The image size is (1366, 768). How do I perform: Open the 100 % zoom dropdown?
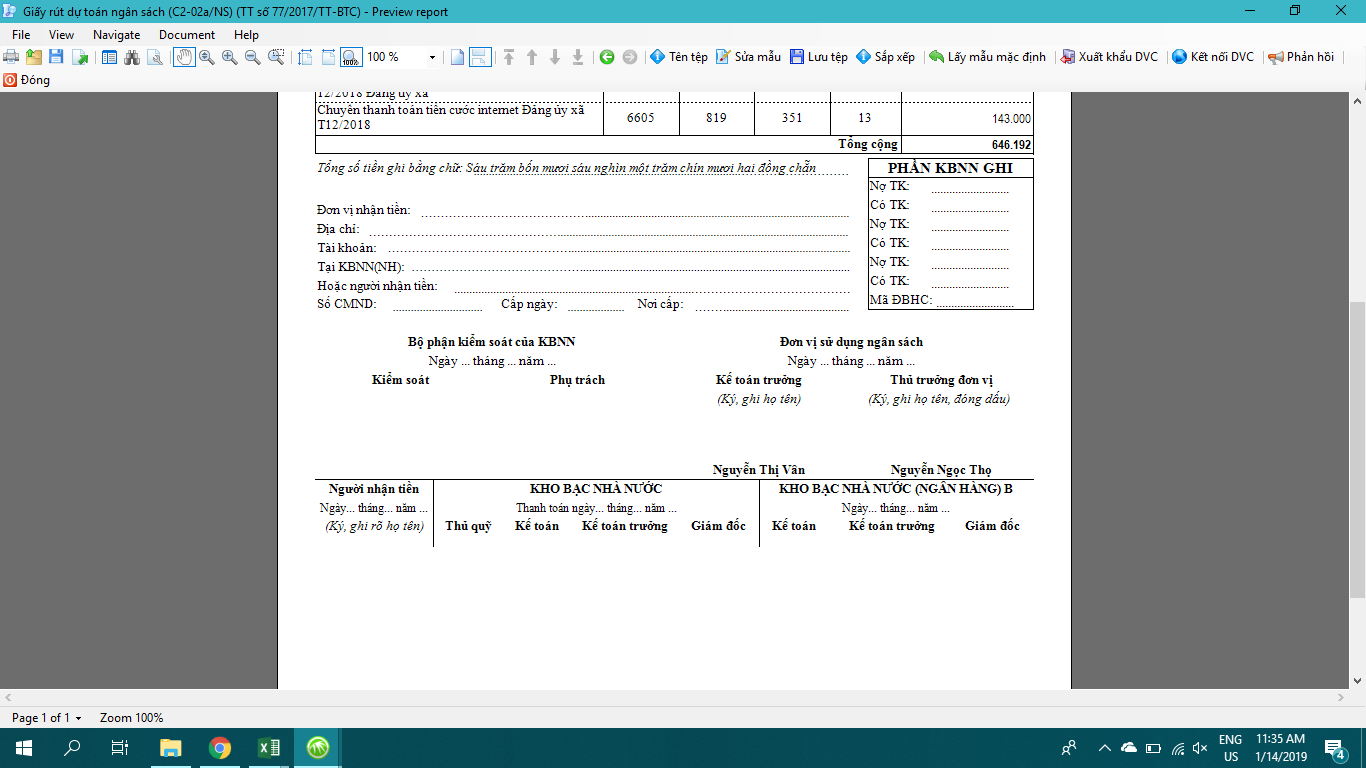click(x=432, y=57)
